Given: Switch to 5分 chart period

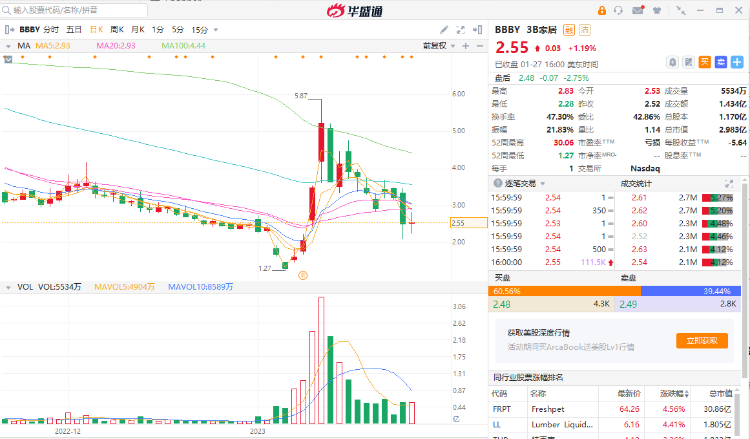Looking at the screenshot, I should (178, 30).
